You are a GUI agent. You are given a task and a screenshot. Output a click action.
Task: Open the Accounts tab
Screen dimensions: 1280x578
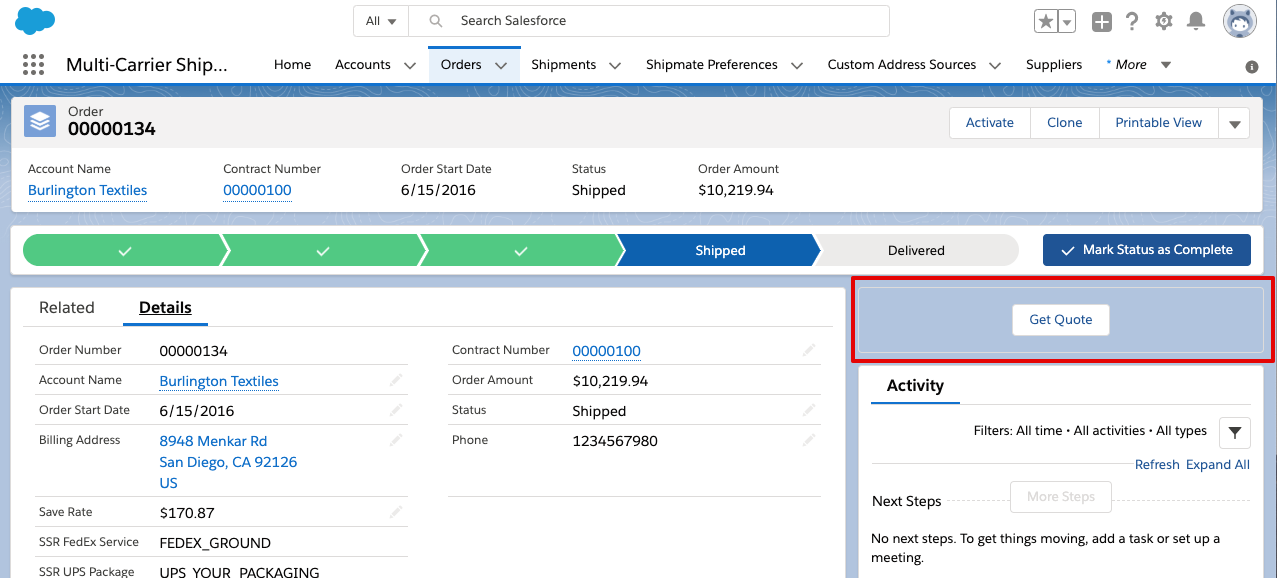click(x=363, y=65)
